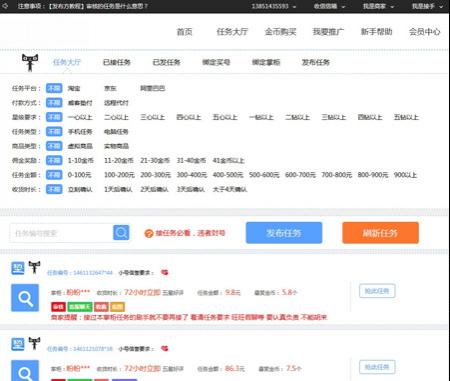Choose the 3天后确认 receiving time filter

click(191, 189)
